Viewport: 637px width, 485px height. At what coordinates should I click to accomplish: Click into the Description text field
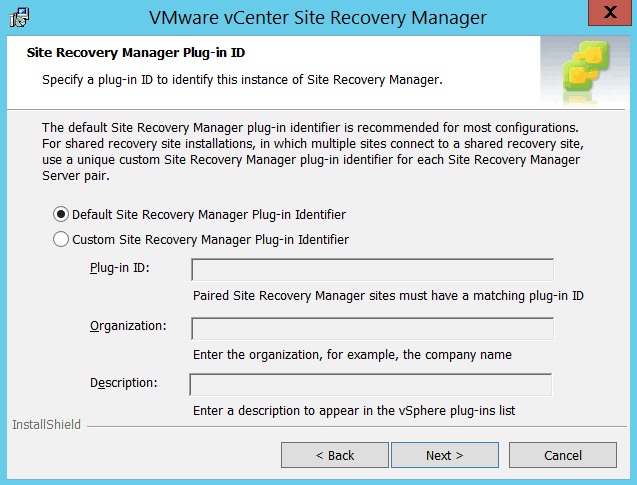(371, 385)
